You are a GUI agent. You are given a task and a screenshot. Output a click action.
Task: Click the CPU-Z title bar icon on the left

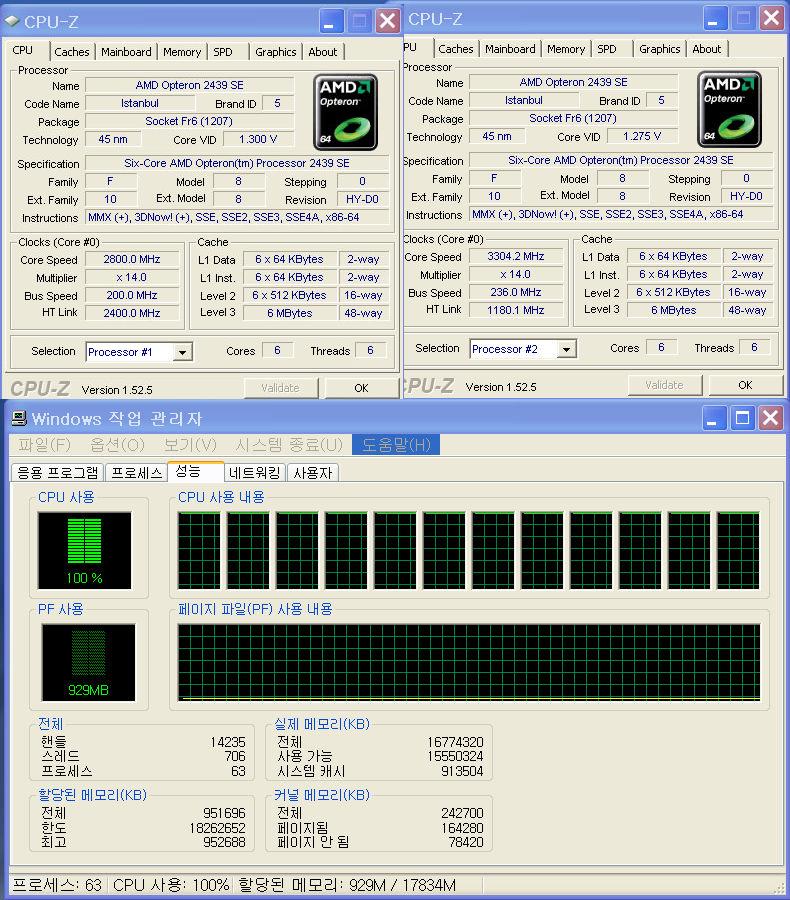tap(12, 21)
